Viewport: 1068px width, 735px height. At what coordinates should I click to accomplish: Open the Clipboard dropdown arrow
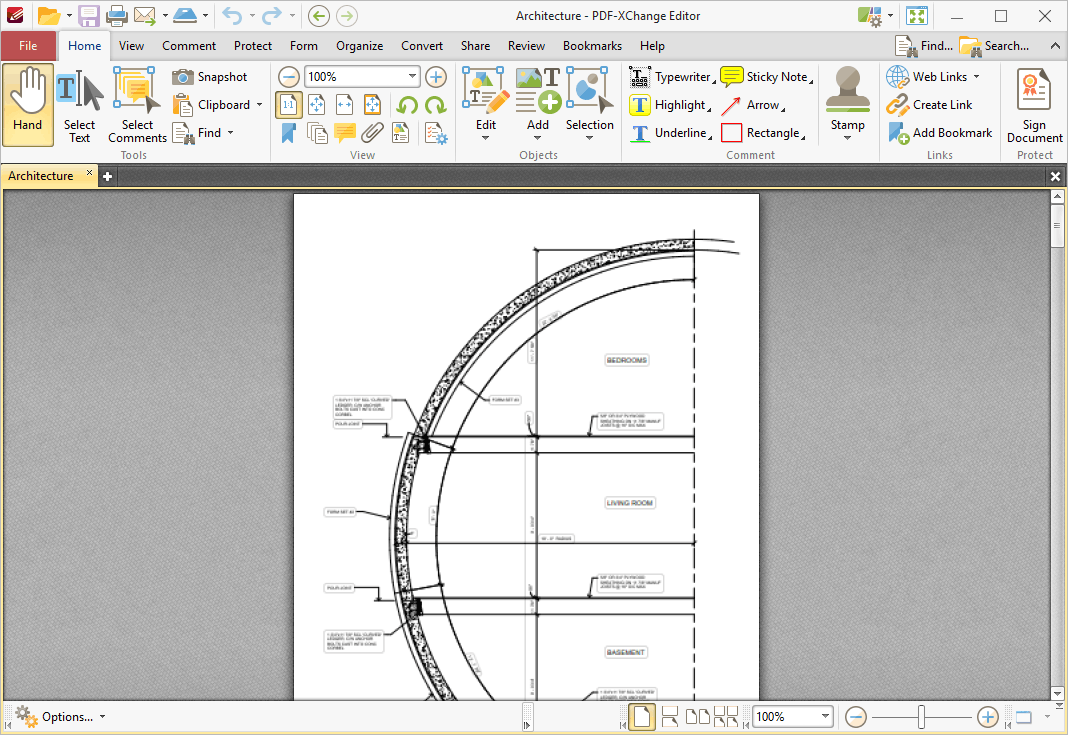coord(260,105)
